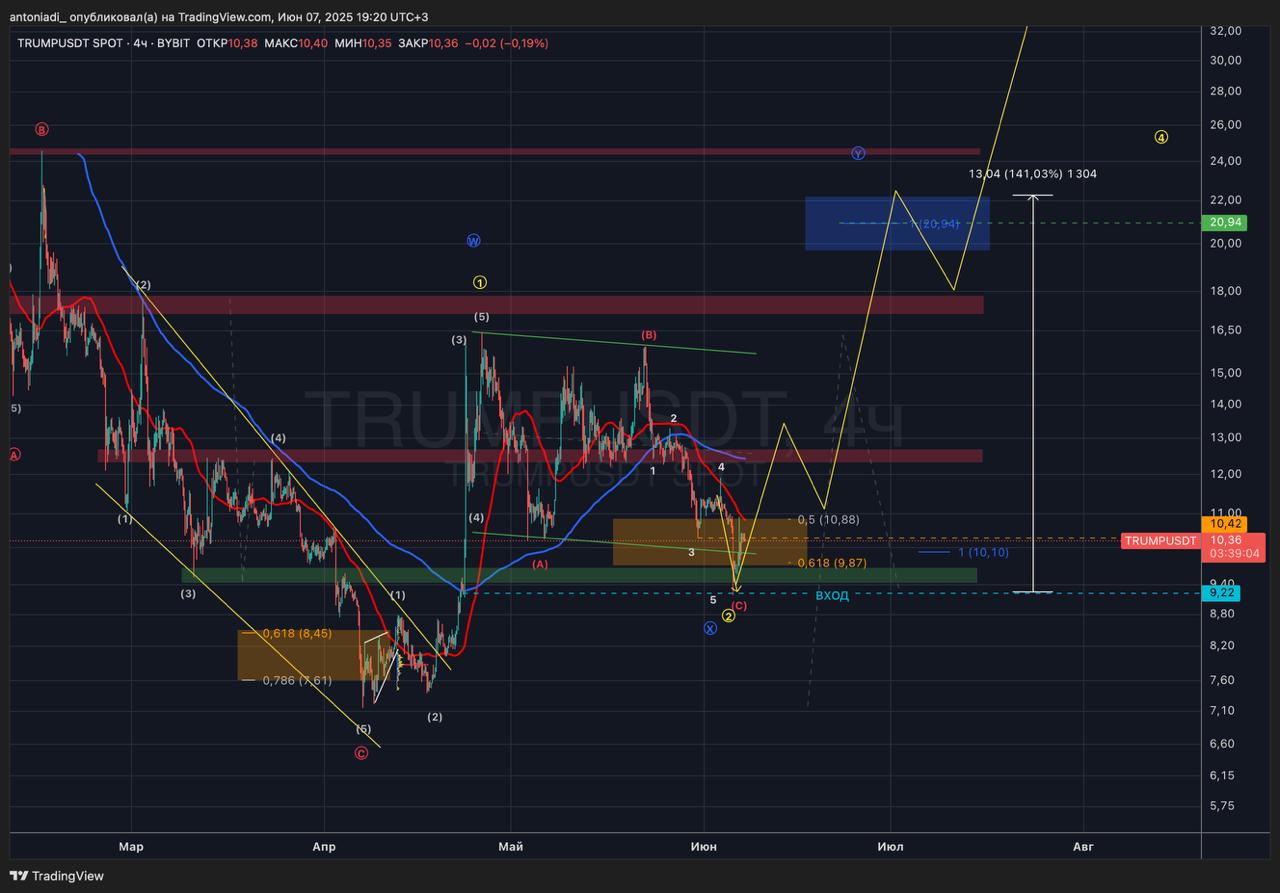Click the ОТКР 10,38 open value
This screenshot has height=893, width=1280.
[227, 43]
